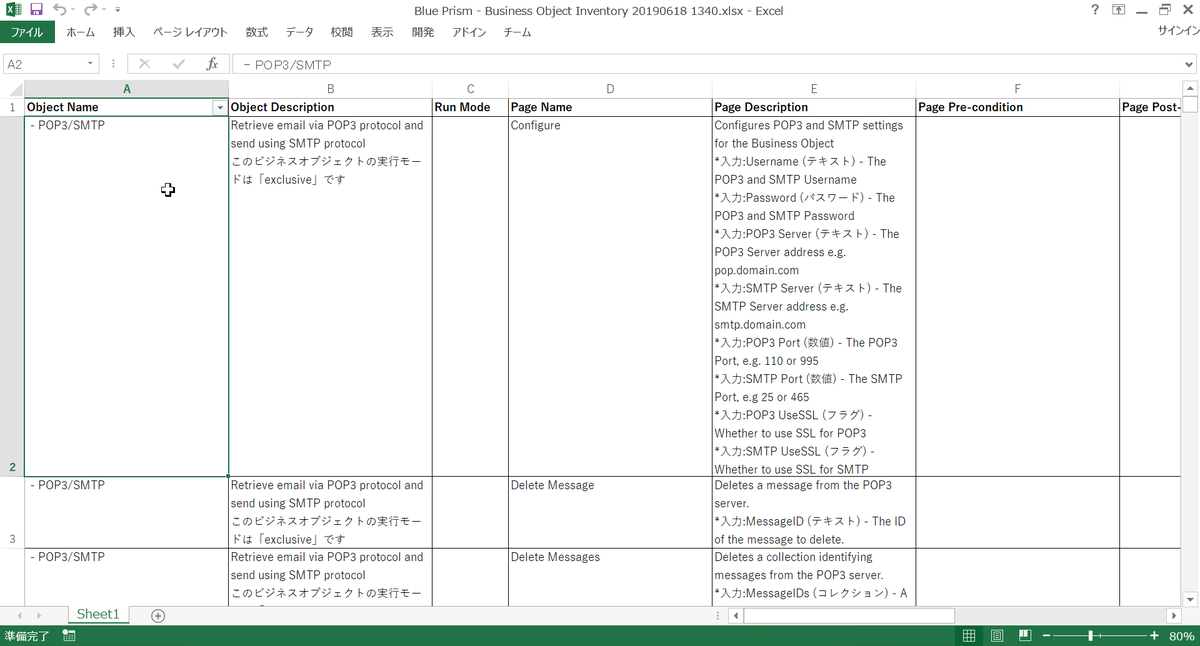
Task: Open the redo history dropdown arrow
Action: click(105, 11)
